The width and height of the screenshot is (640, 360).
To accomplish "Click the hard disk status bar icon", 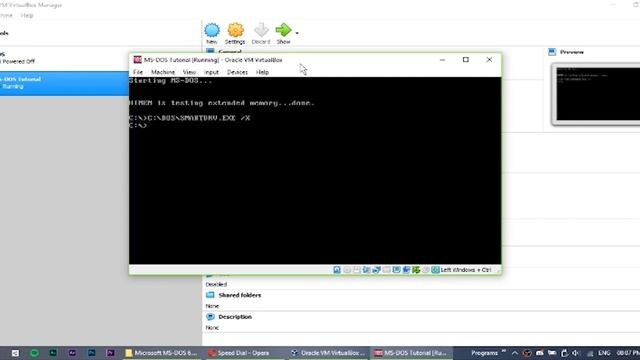I will coord(337,270).
